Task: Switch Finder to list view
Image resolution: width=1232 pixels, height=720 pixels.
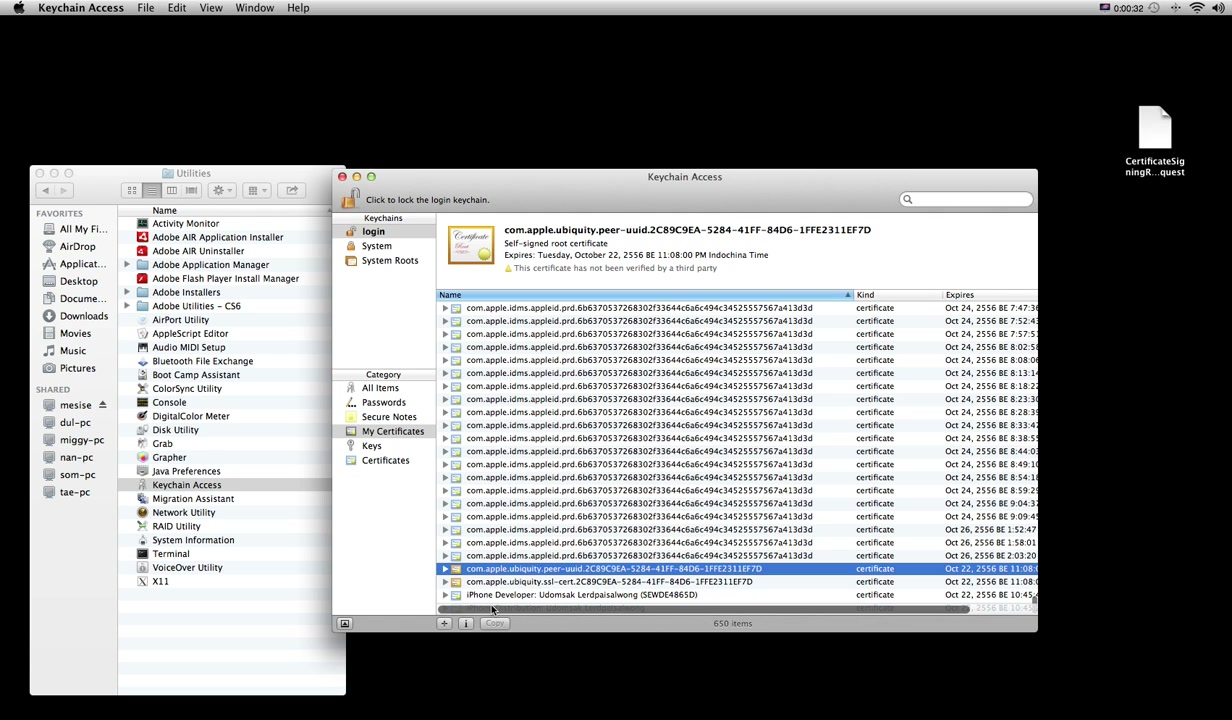Action: click(x=151, y=190)
